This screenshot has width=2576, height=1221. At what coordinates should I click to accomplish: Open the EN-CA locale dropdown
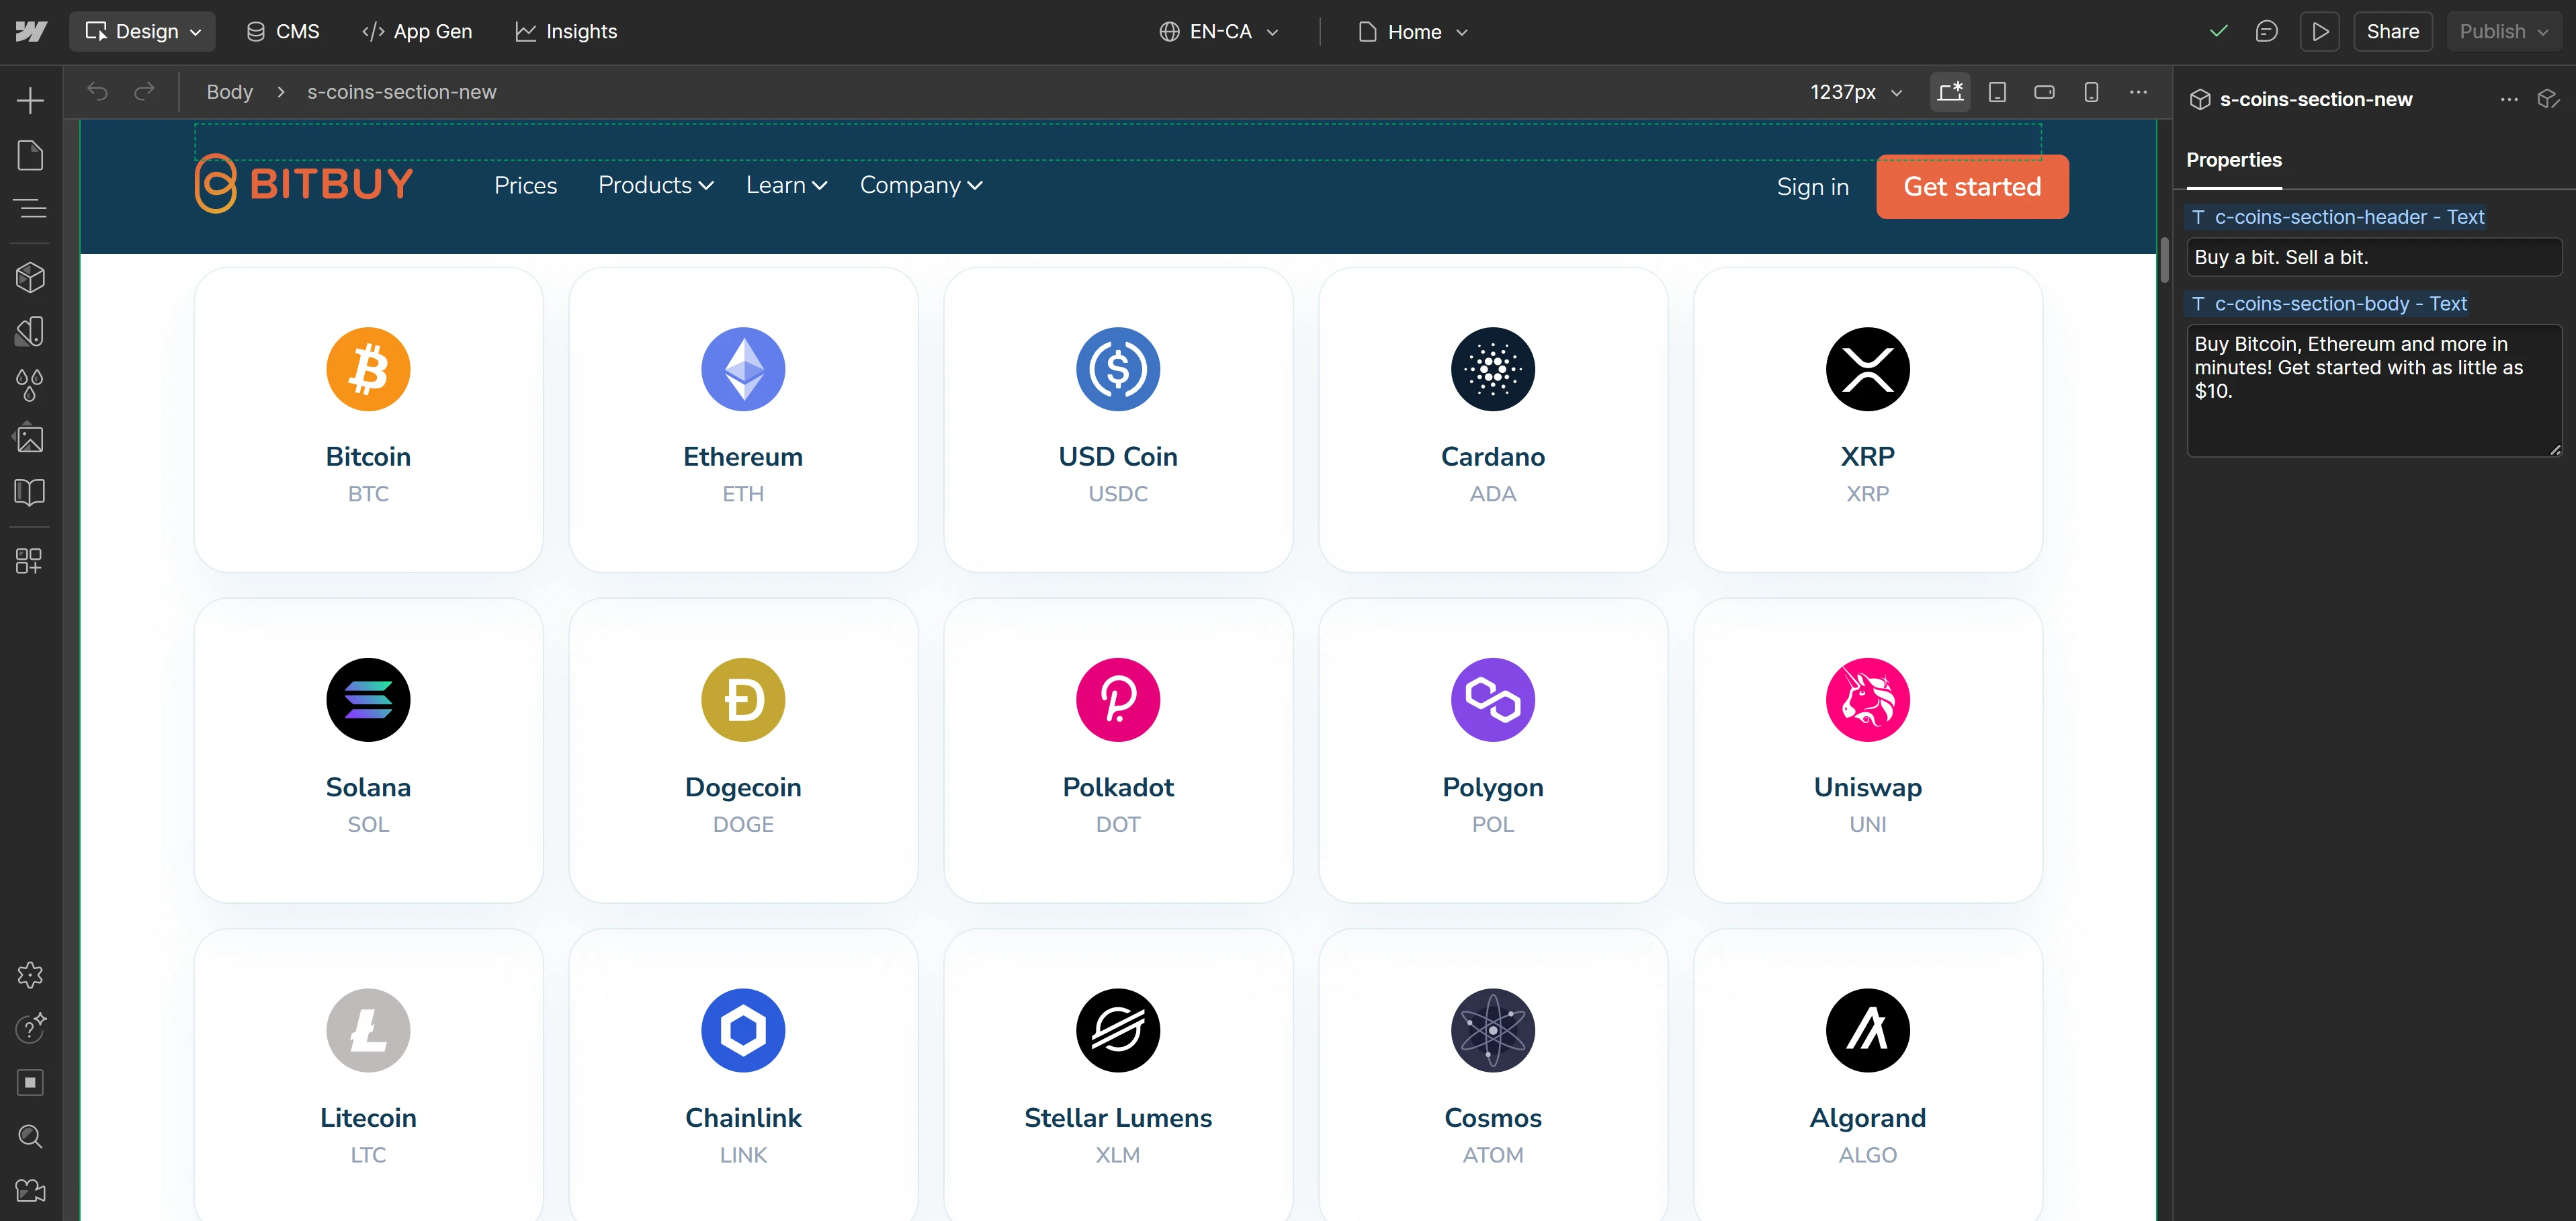point(1218,31)
